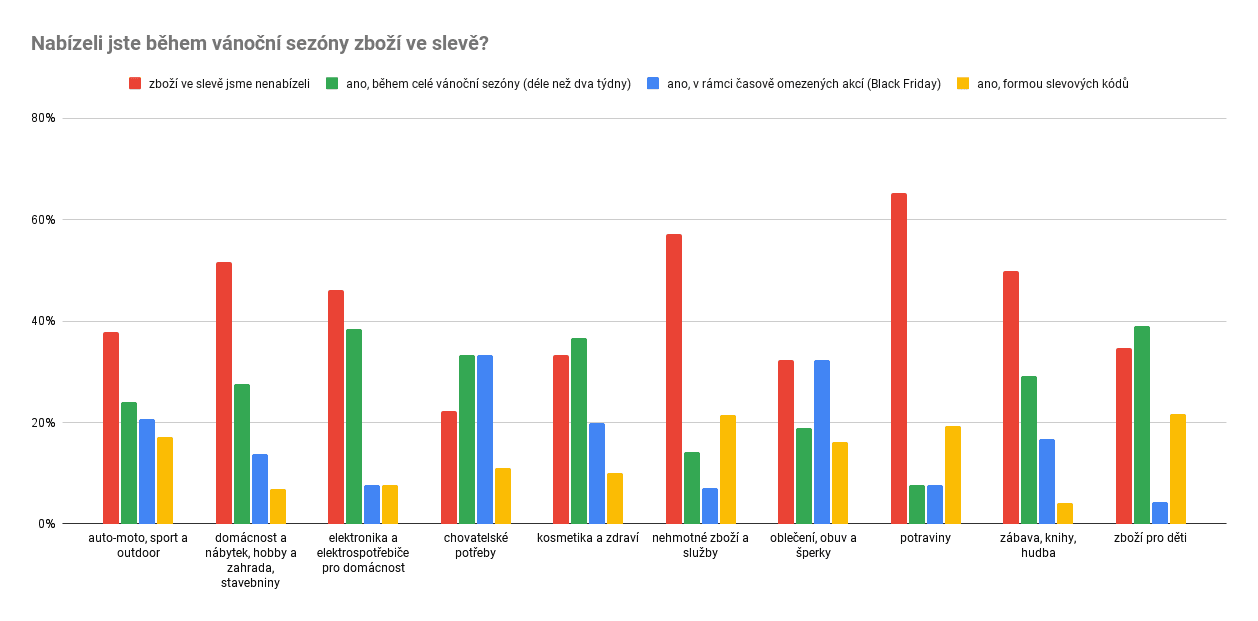Click the green bar for kosmetika a zdraví

(579, 430)
